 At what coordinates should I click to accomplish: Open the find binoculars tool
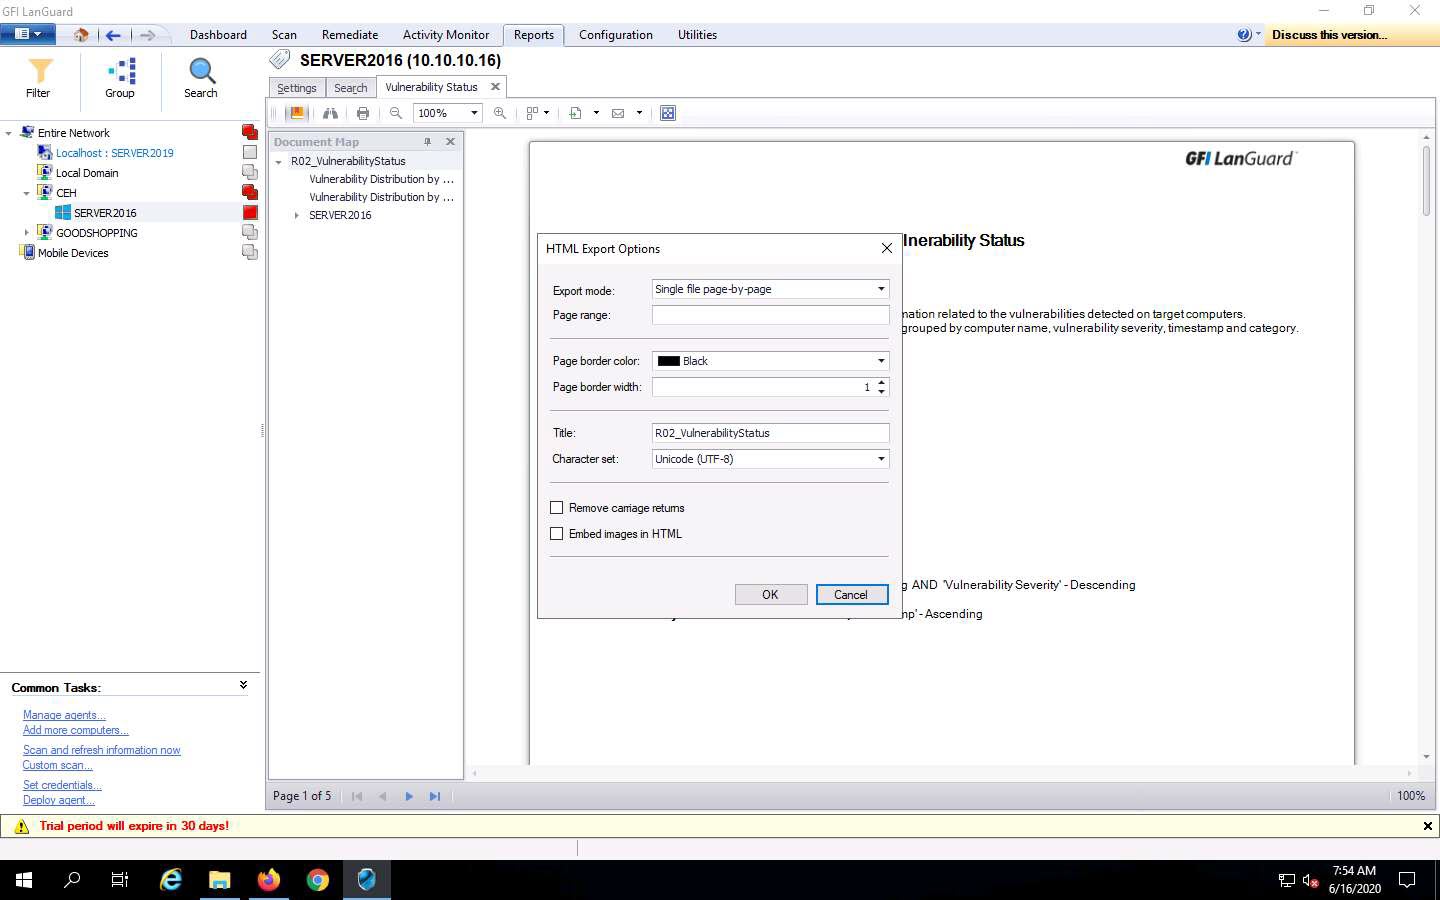point(330,113)
